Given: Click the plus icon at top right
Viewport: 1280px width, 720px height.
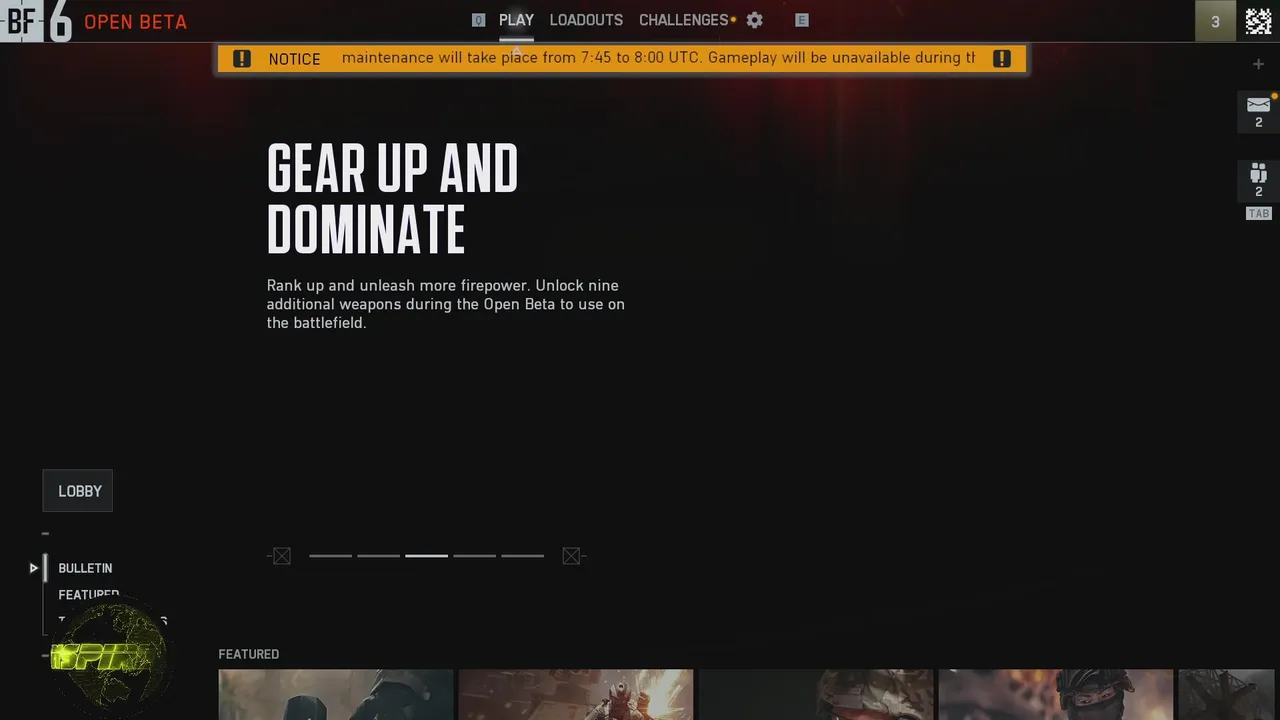Looking at the screenshot, I should coord(1258,64).
